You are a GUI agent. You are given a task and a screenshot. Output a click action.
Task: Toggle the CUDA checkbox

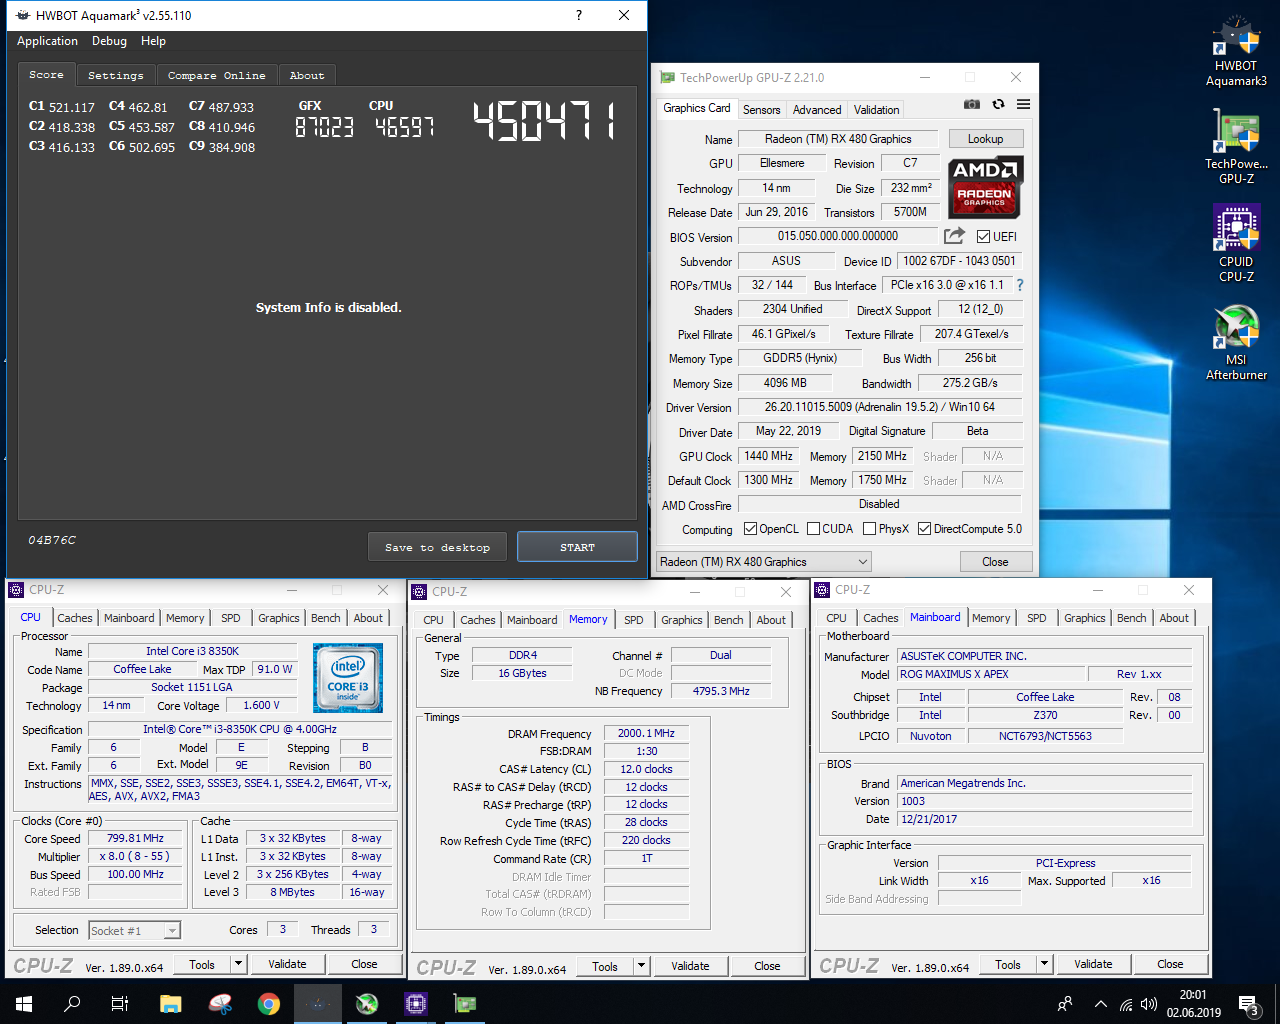(814, 529)
